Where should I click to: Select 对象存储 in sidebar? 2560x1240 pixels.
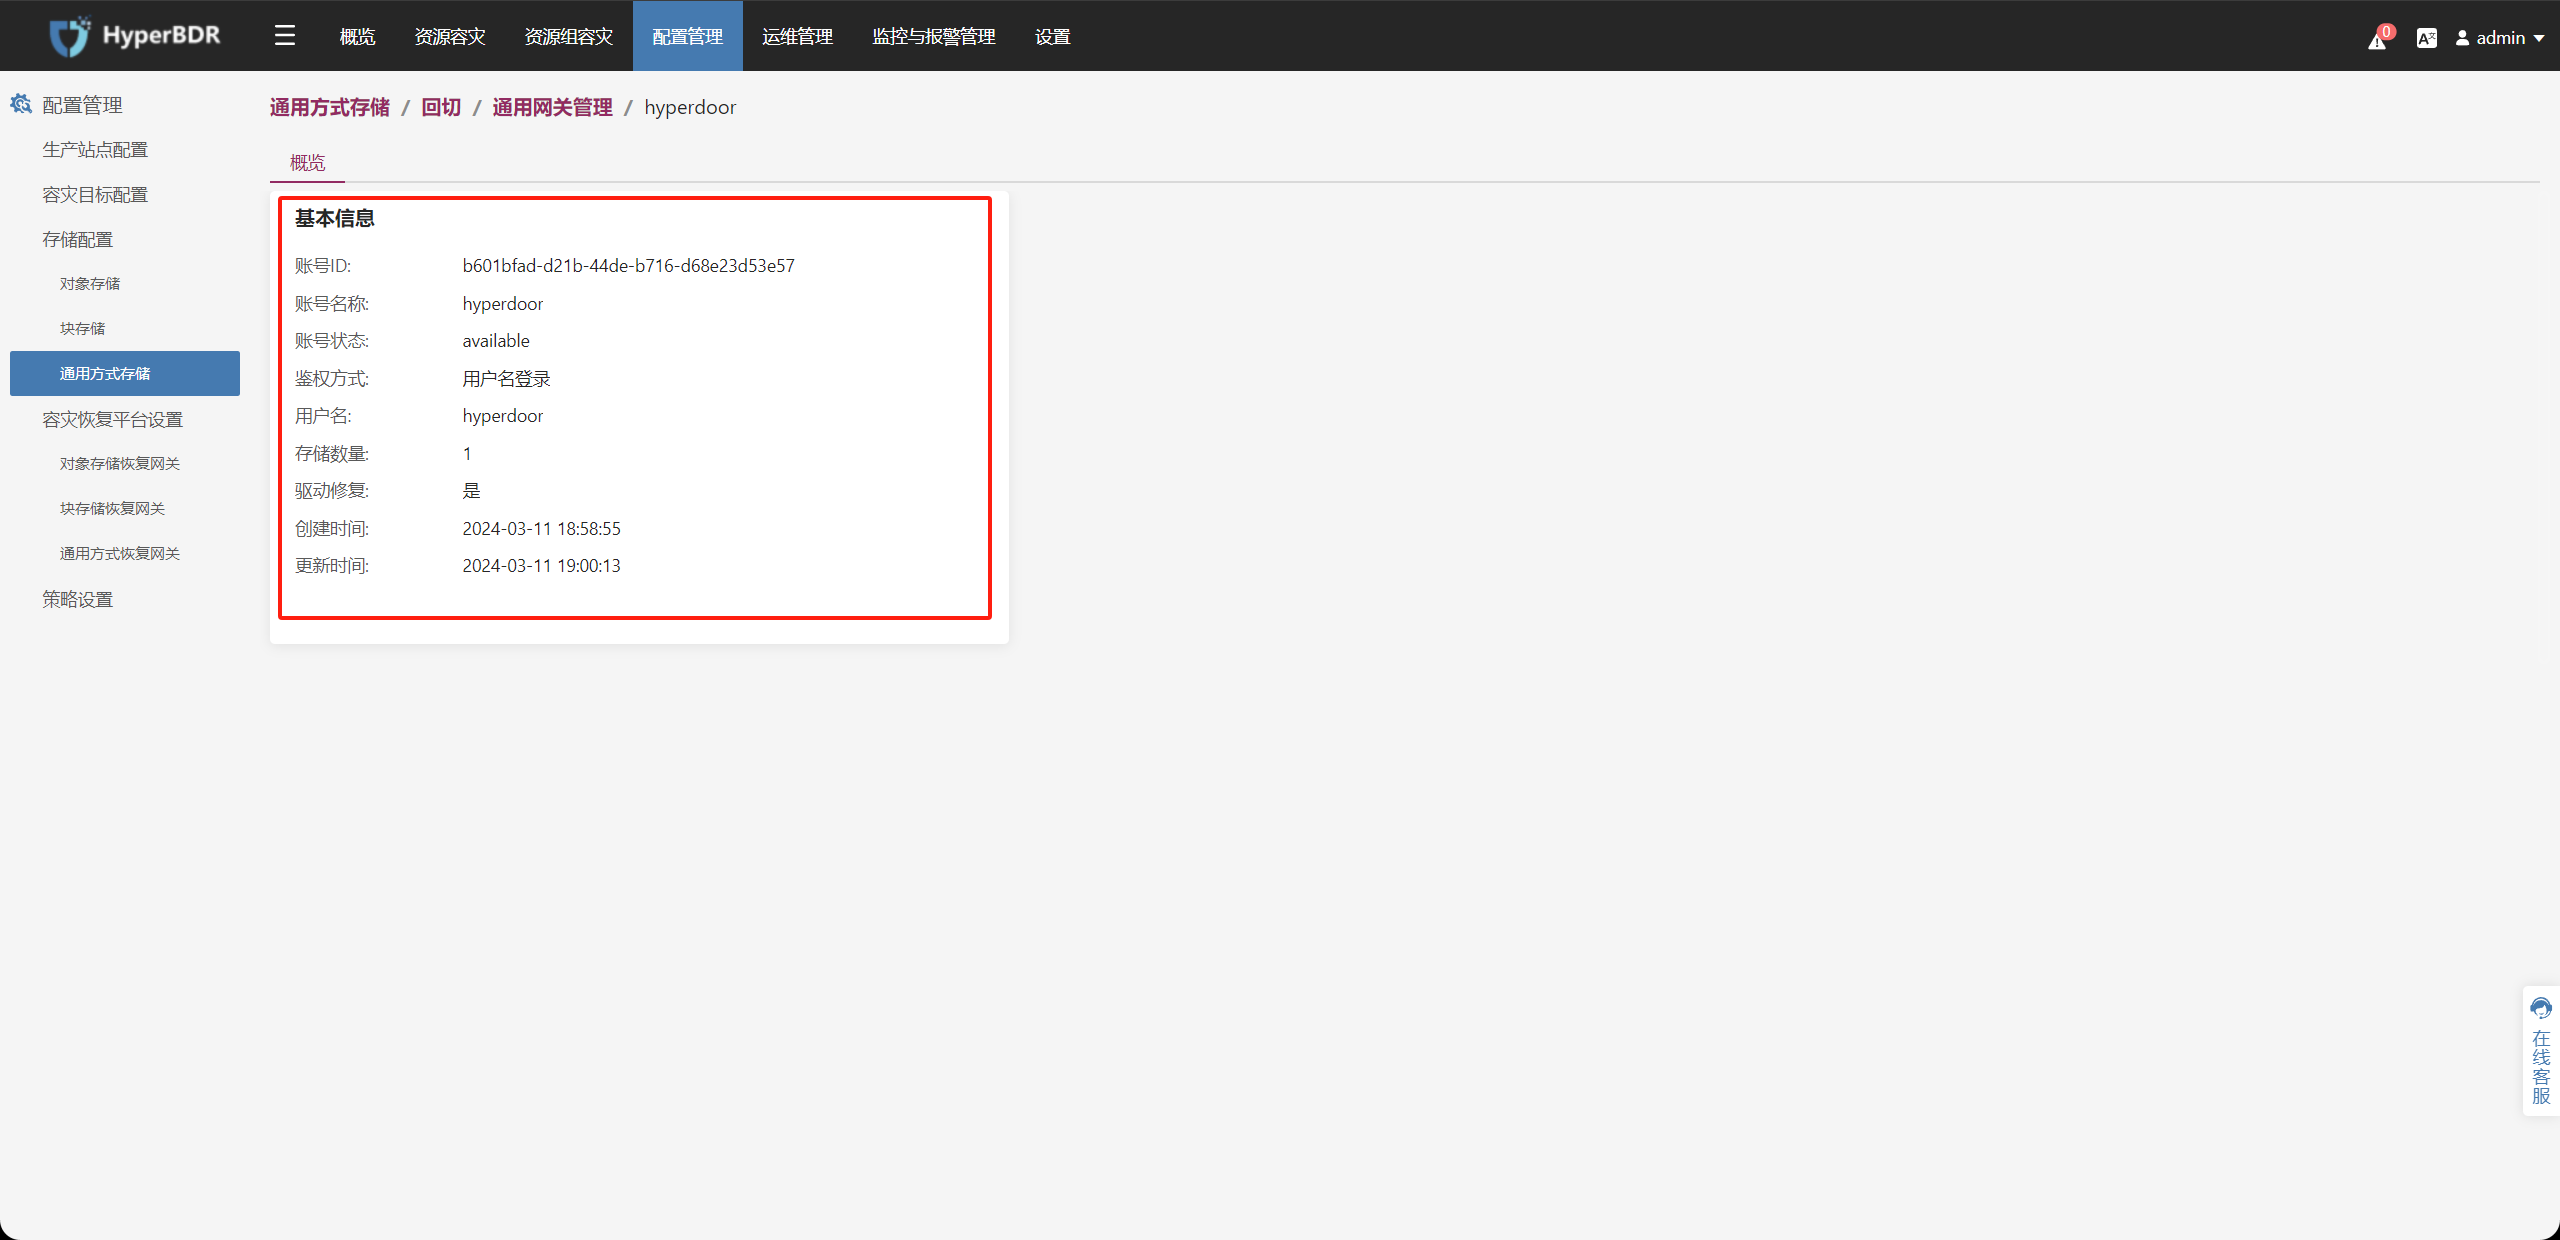(90, 283)
